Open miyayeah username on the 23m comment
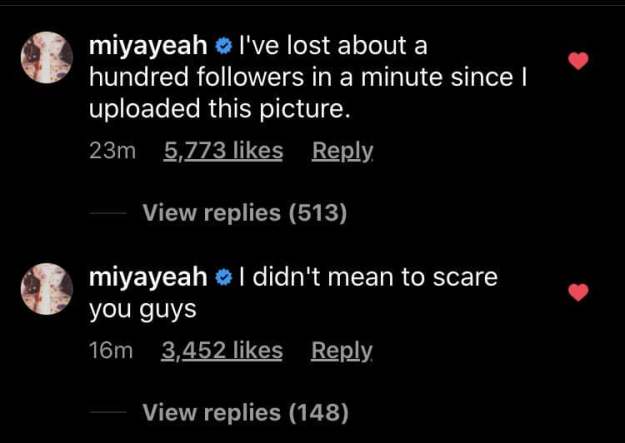Screen dimensions: 625x443 149,45
